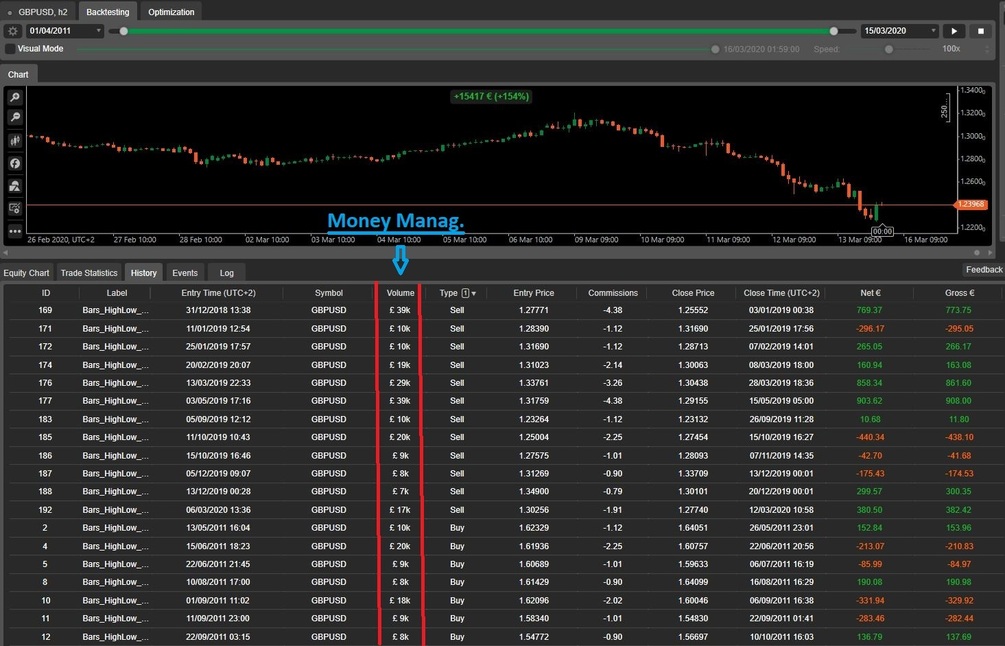Viewport: 1005px width, 646px height.
Task: Sort by the ID column header
Action: click(46, 293)
